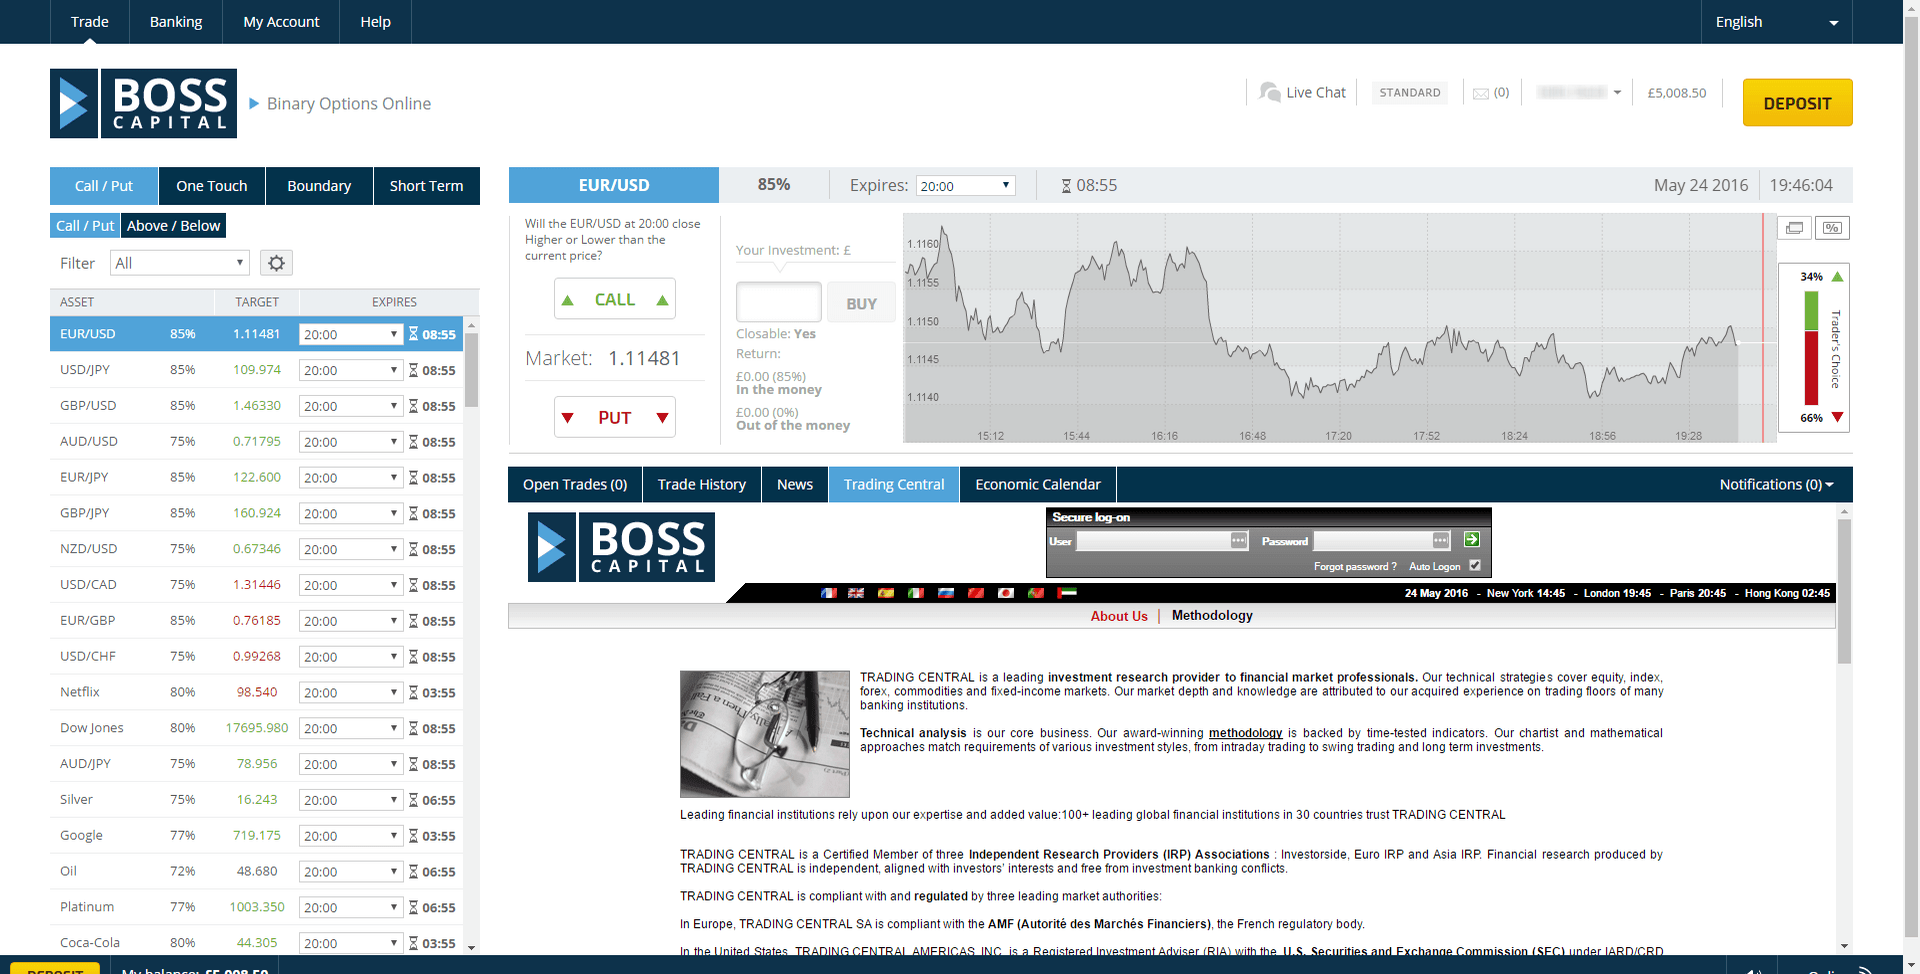Click hourglass icon beside Expires timer
Viewport: 1920px width, 974px height.
[x=1066, y=186]
